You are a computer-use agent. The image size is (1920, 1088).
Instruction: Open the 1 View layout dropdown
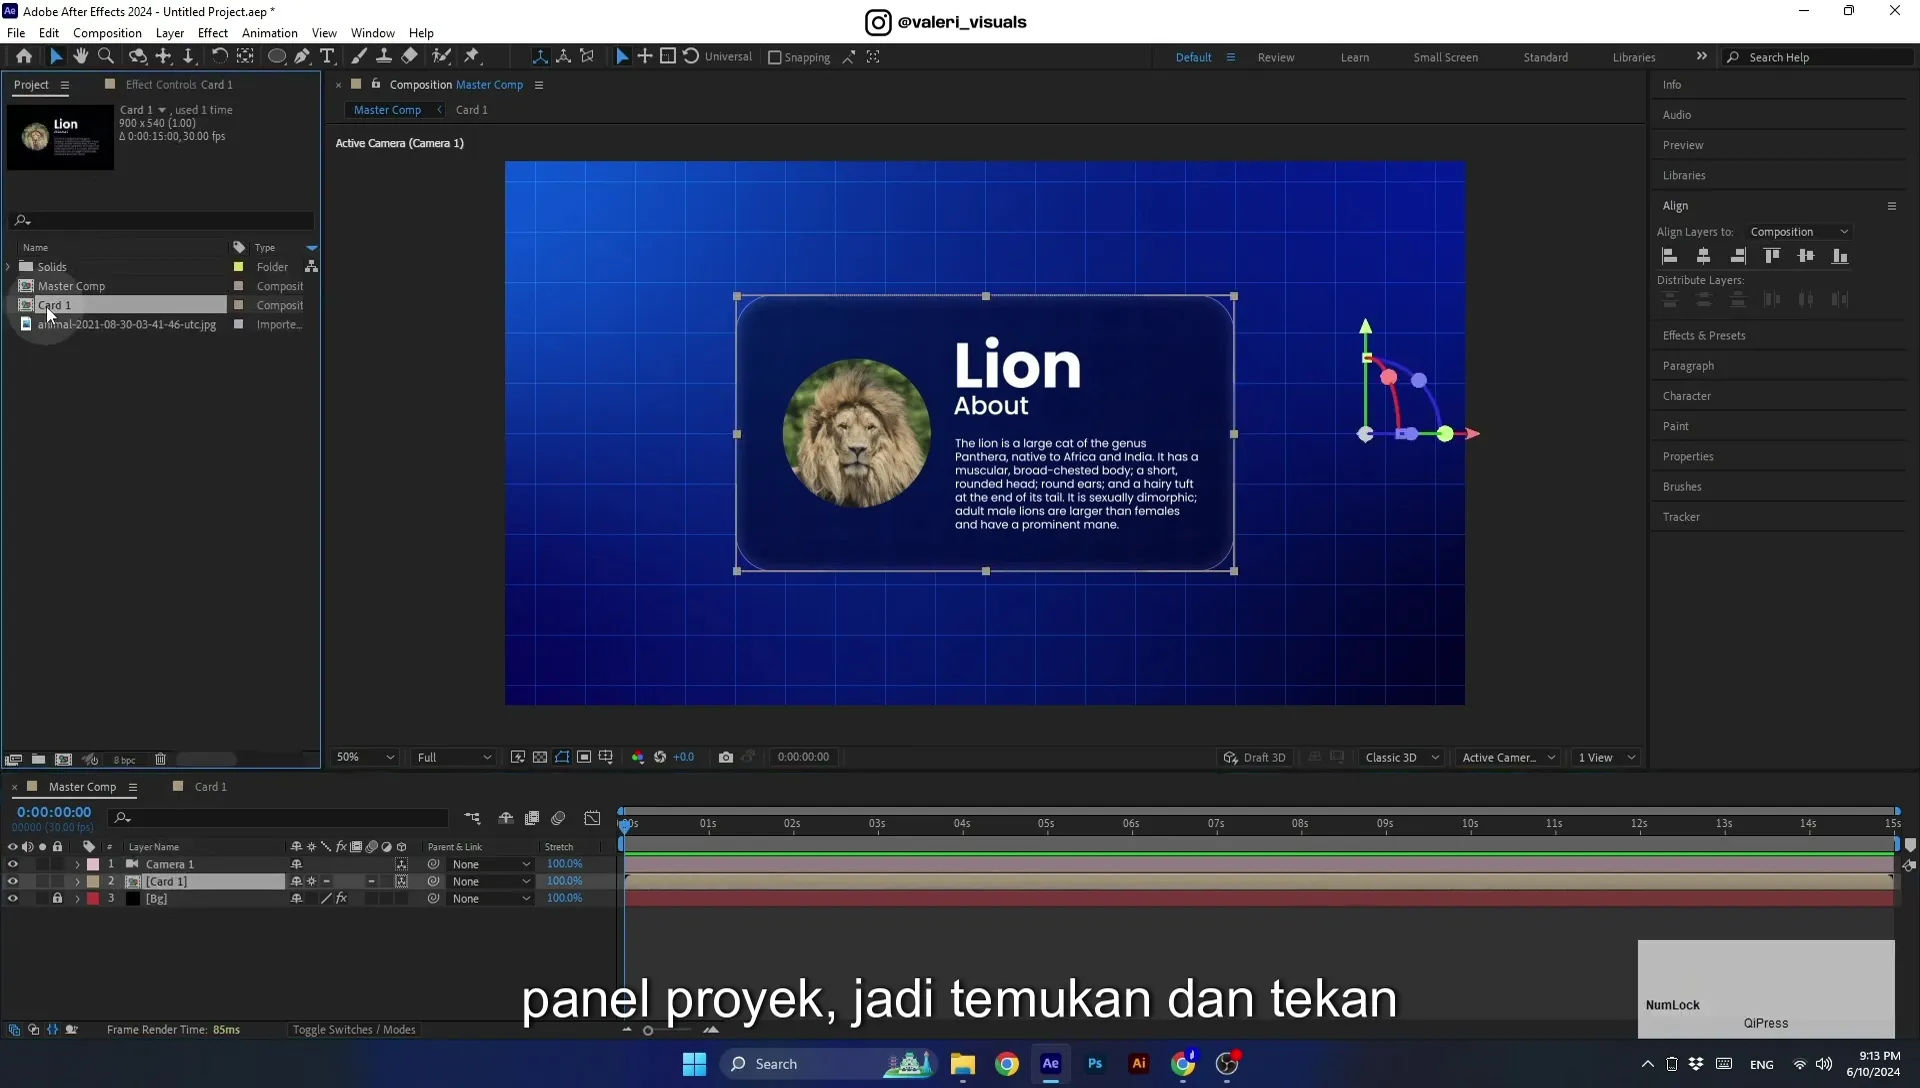tap(1606, 758)
